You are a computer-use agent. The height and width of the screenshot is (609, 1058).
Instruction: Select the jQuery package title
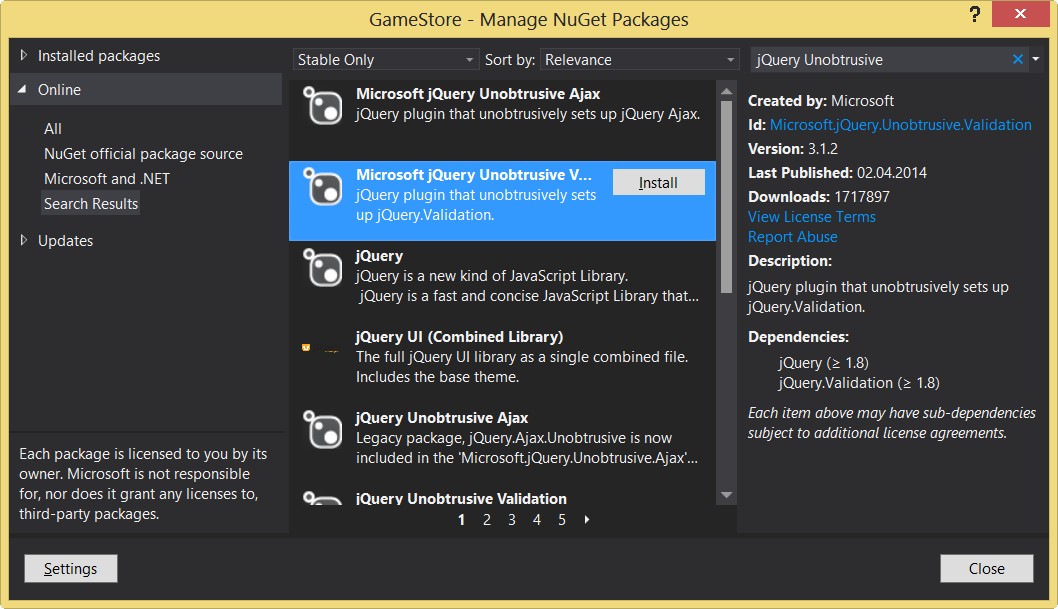point(379,256)
